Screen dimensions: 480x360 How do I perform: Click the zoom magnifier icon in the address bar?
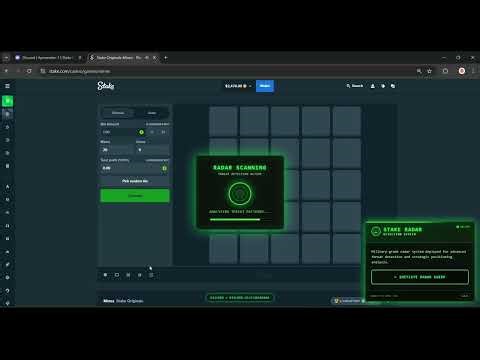pyautogui.click(x=419, y=71)
